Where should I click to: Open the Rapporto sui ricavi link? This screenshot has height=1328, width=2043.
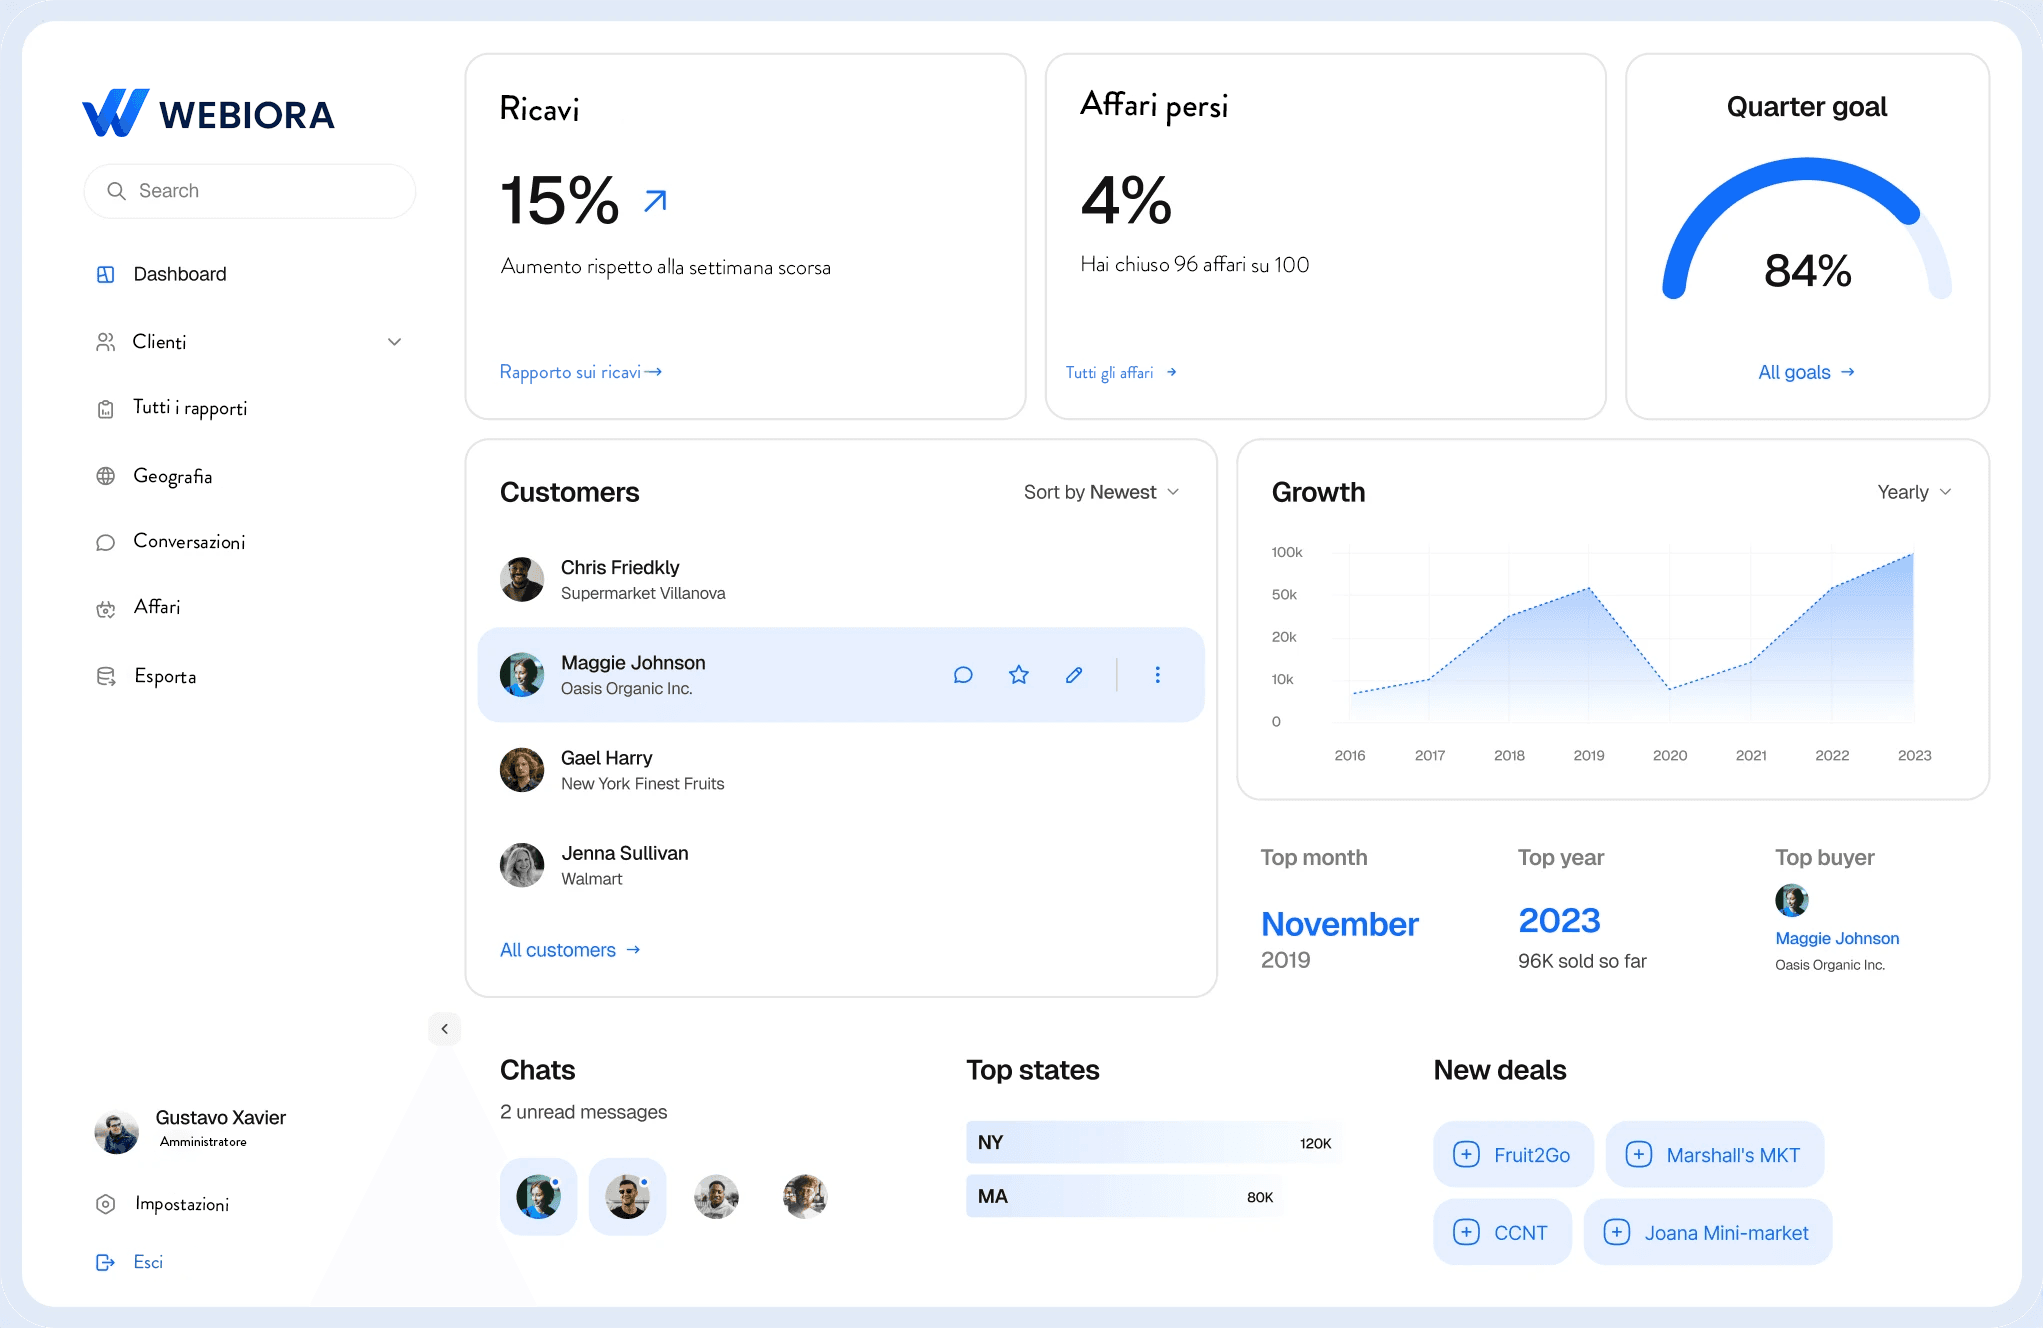(579, 371)
